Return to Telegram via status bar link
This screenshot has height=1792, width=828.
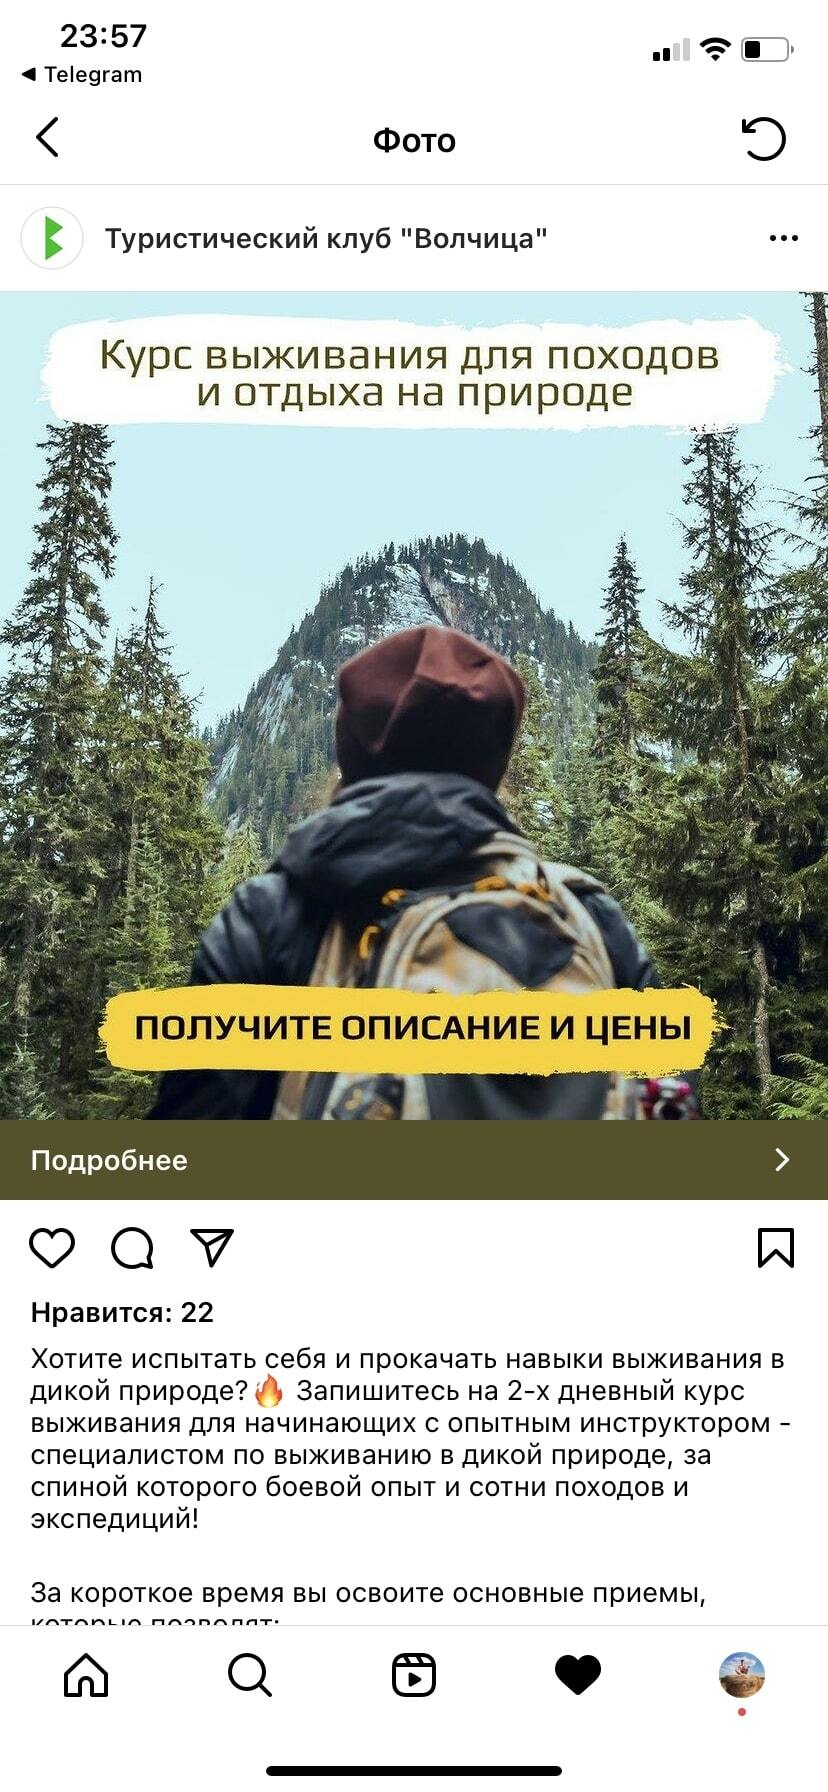pos(82,74)
